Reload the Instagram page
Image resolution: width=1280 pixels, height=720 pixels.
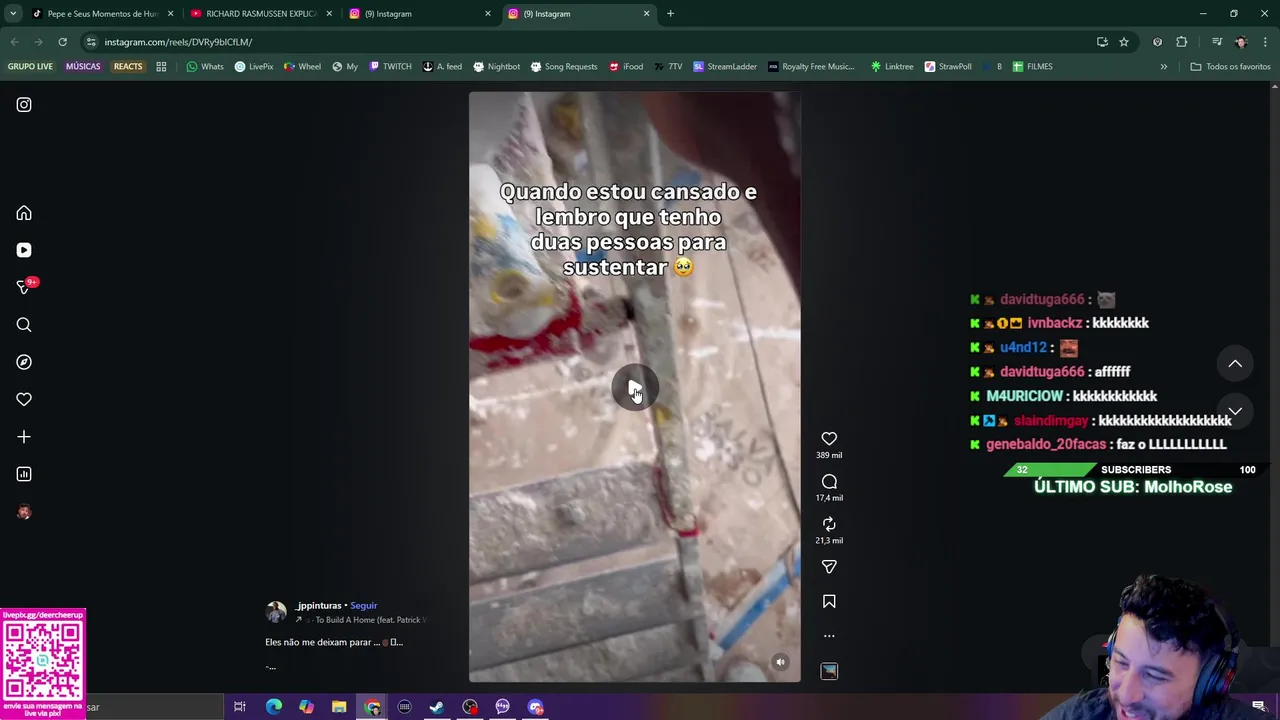pyautogui.click(x=62, y=42)
